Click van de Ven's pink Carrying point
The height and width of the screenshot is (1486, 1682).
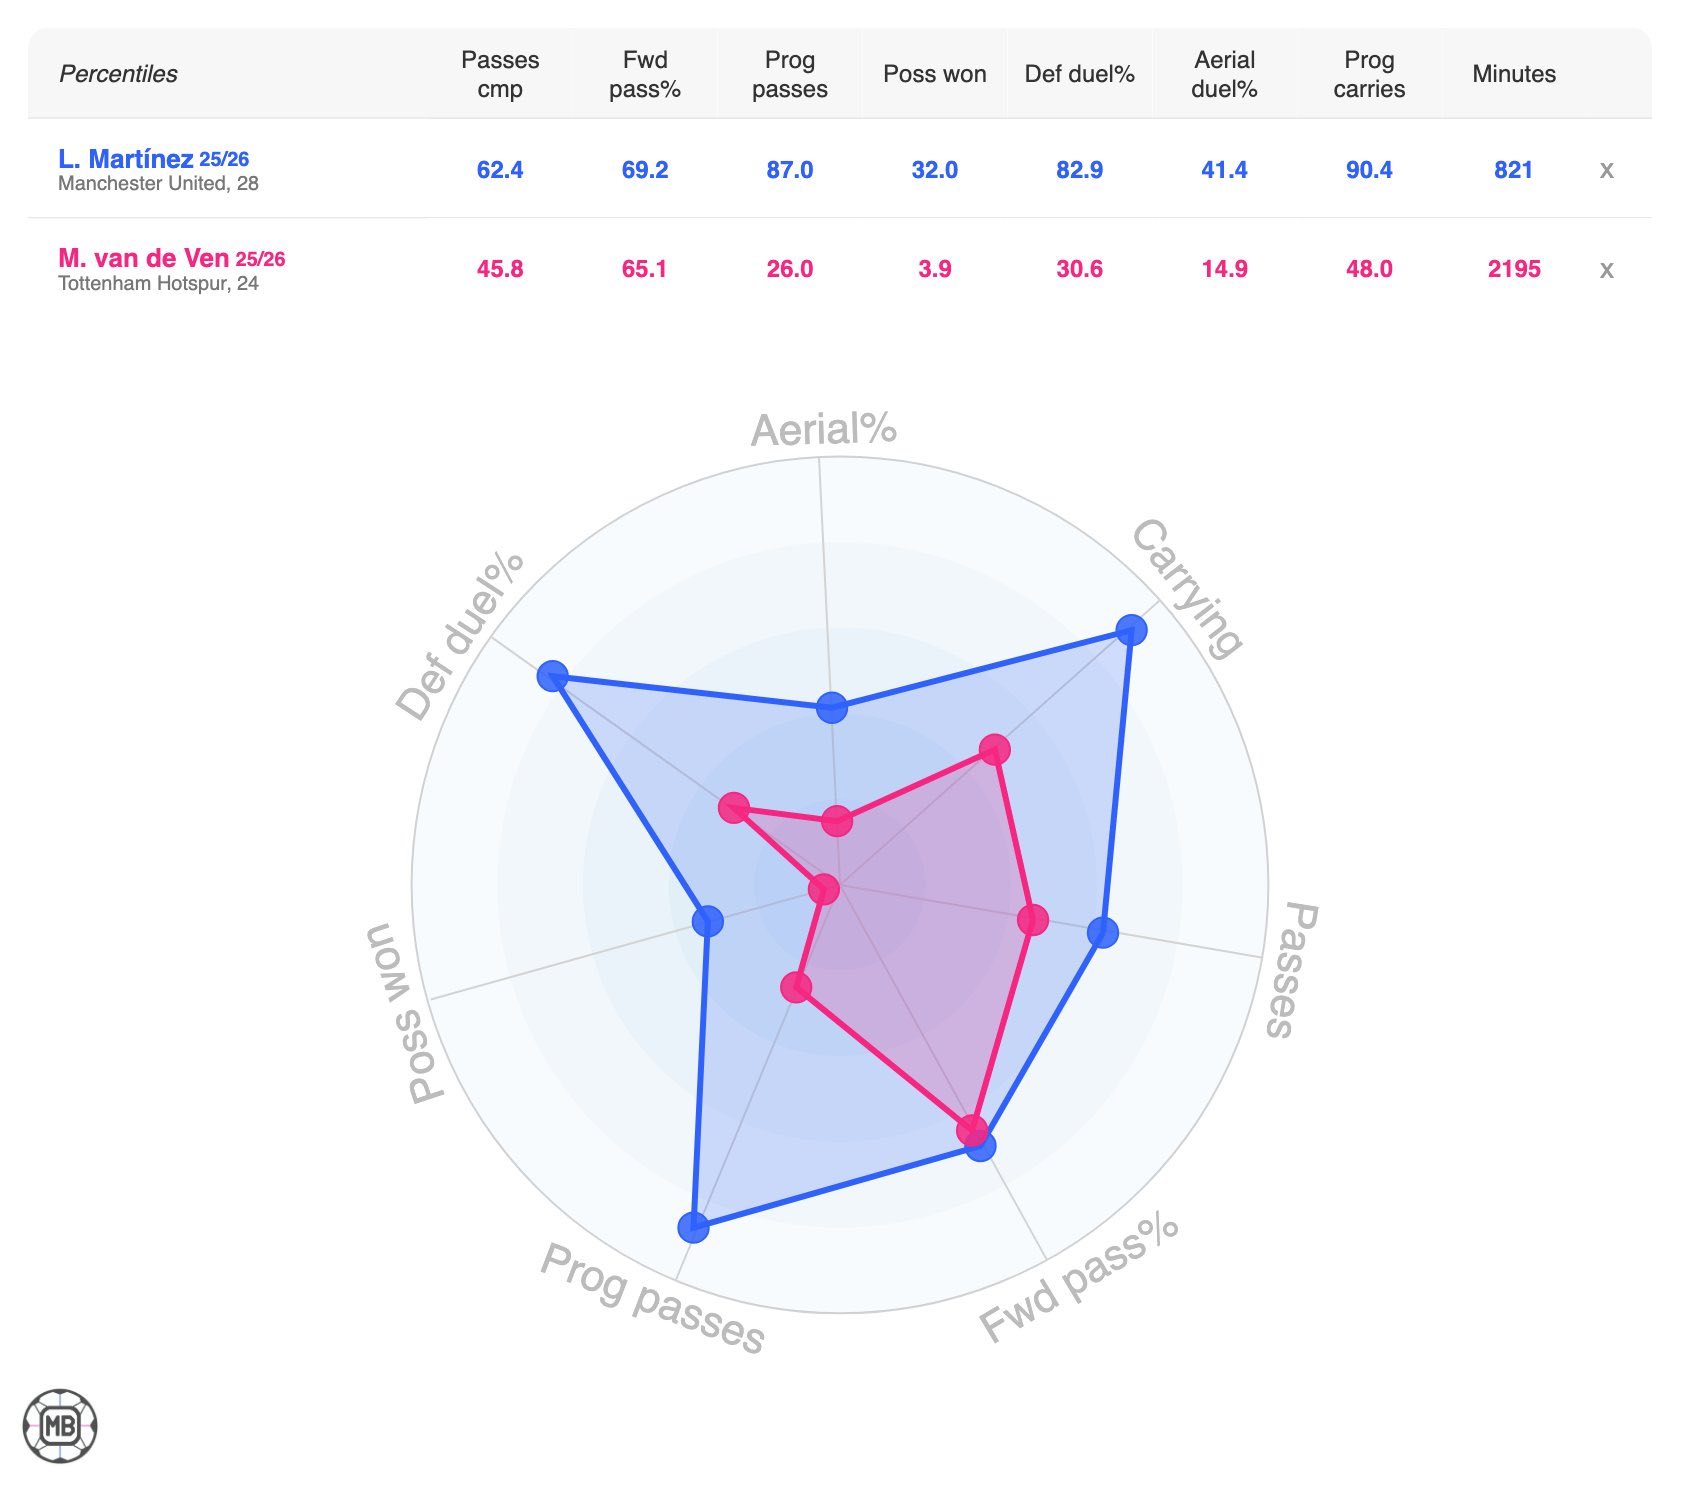994,749
